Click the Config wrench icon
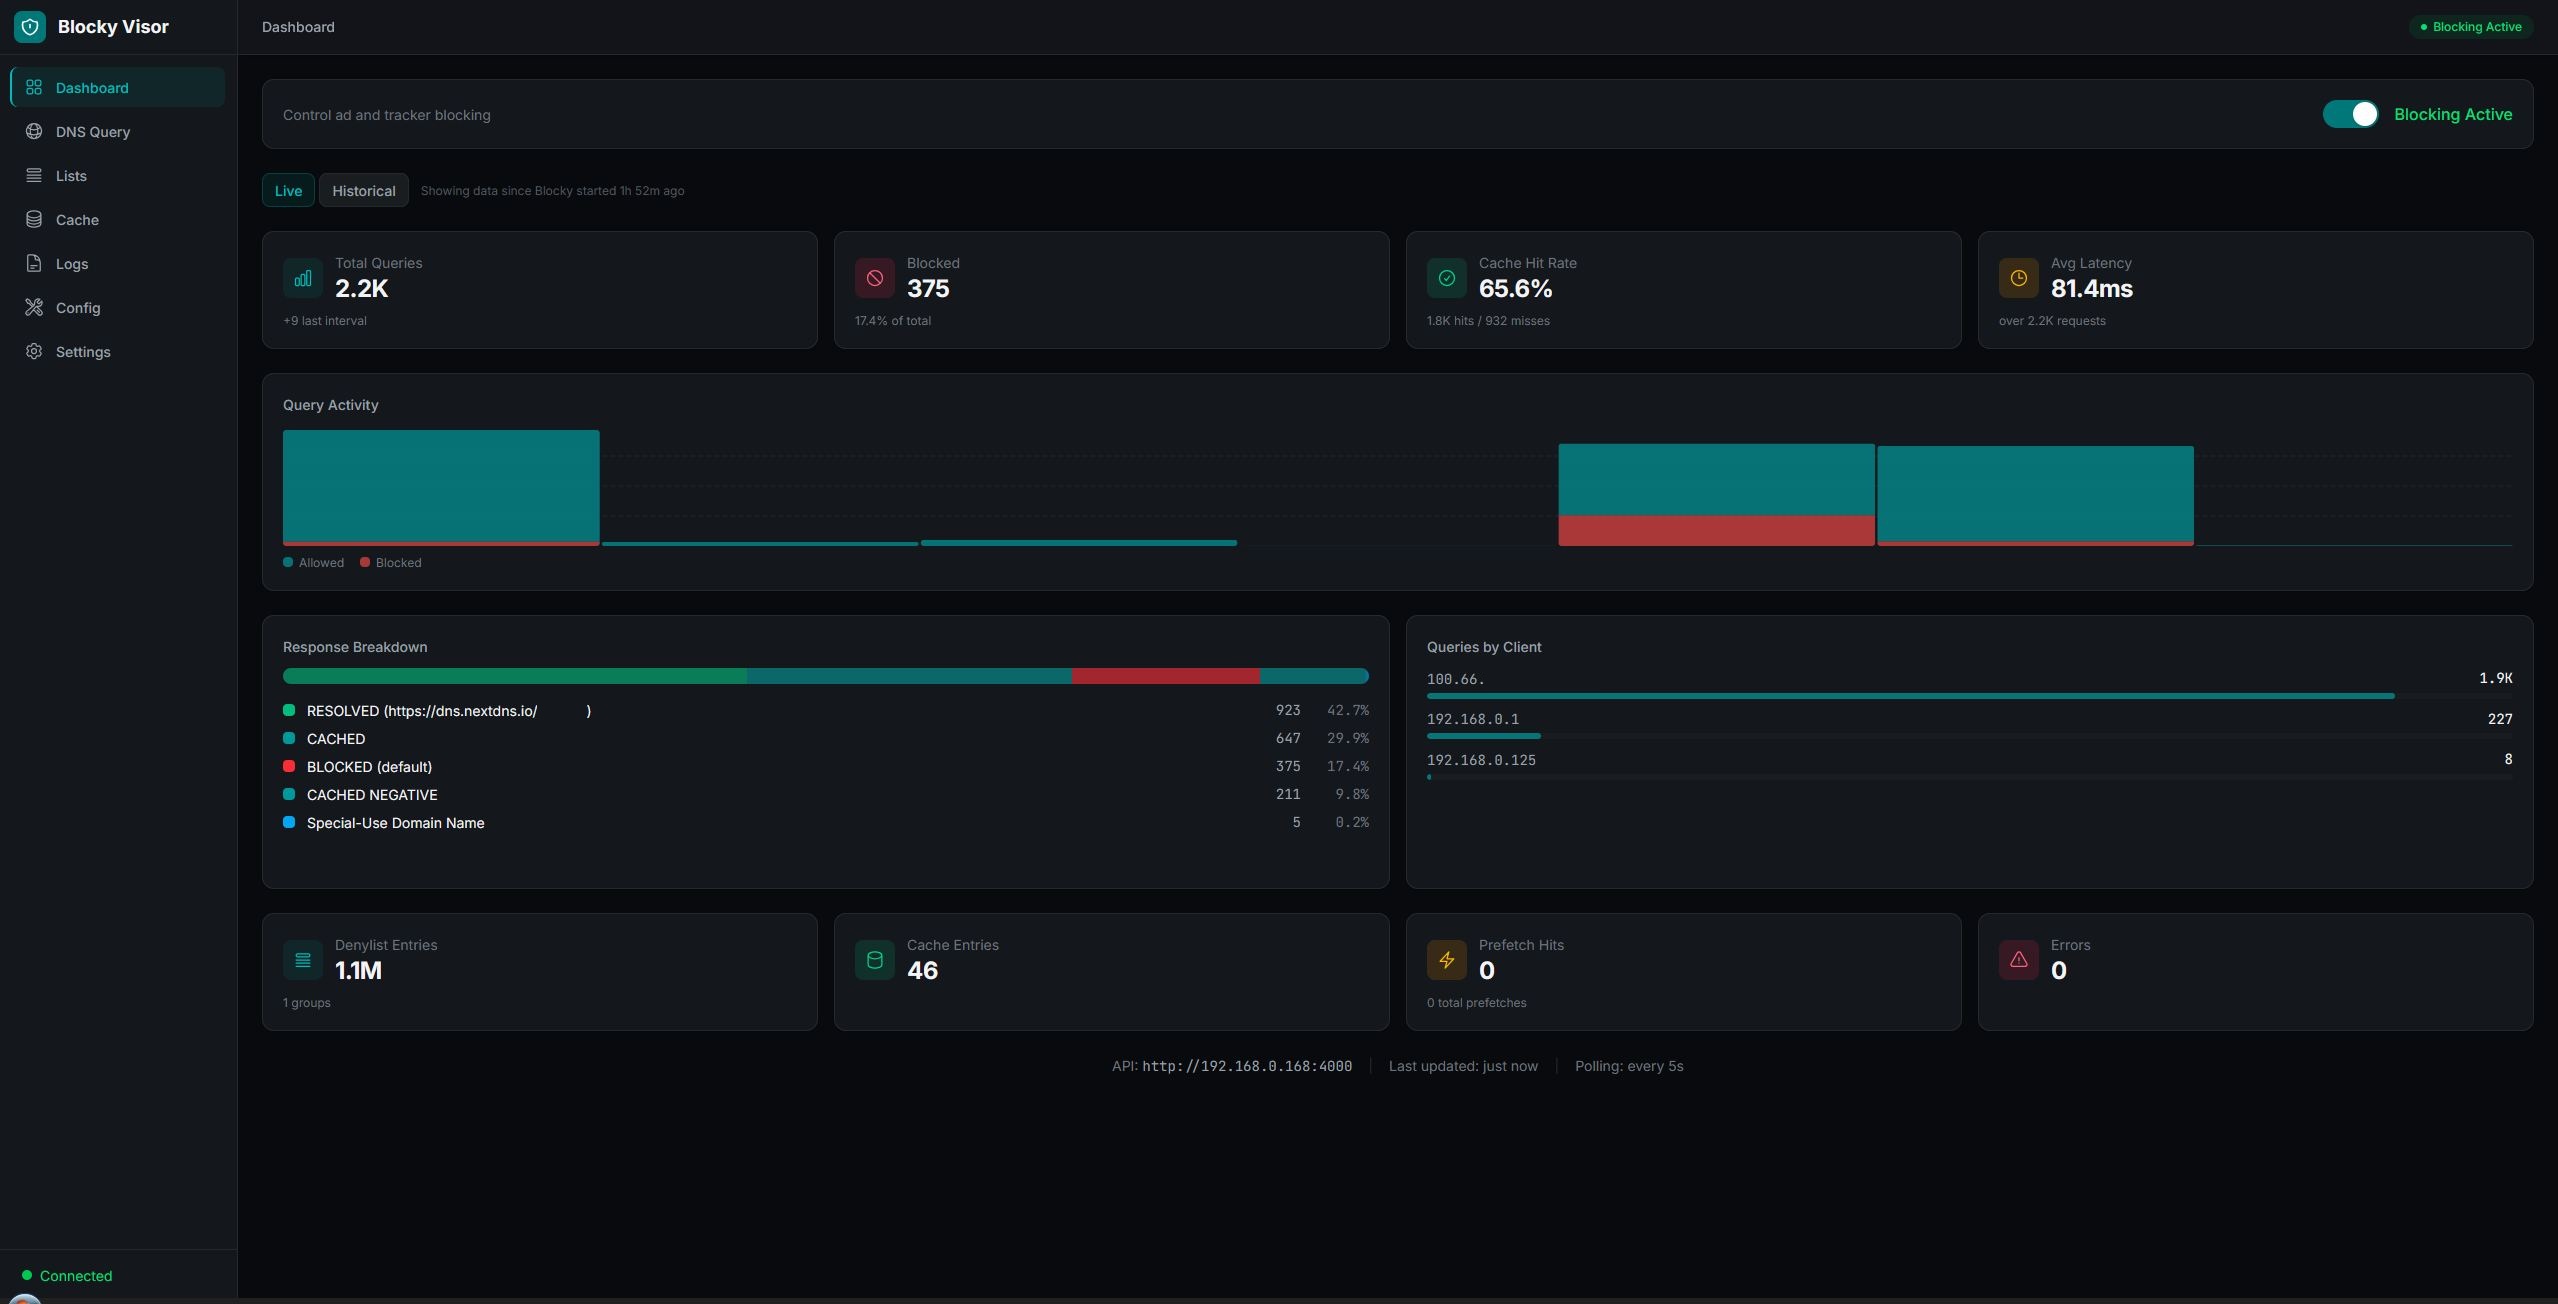Image resolution: width=2558 pixels, height=1304 pixels. click(x=34, y=308)
